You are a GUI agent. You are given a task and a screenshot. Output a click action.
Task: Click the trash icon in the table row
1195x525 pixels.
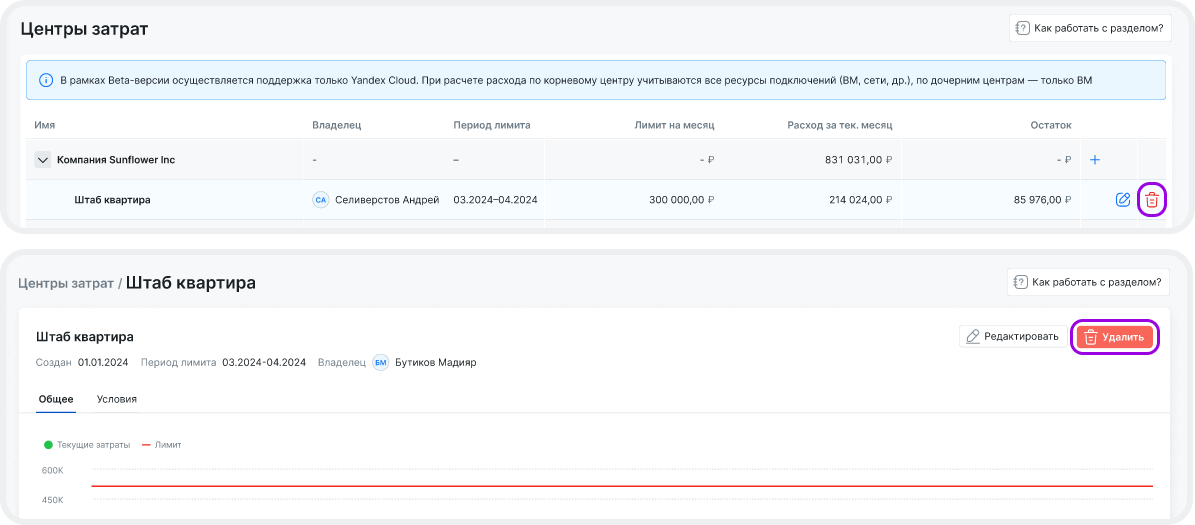pyautogui.click(x=1152, y=200)
